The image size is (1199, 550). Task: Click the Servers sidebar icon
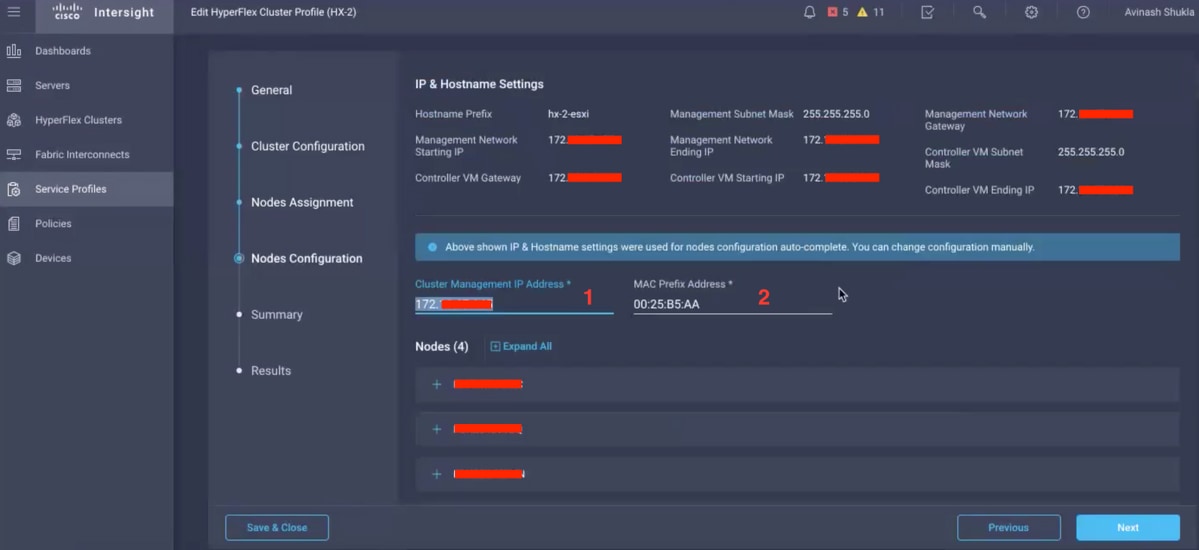tap(14, 86)
